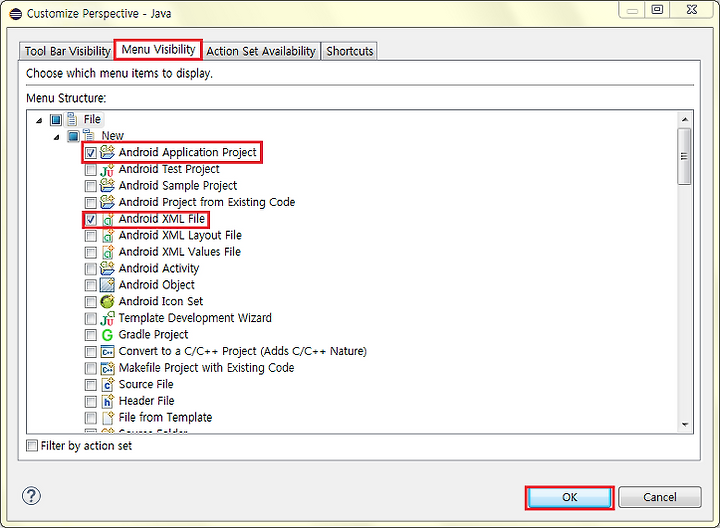Image resolution: width=720 pixels, height=528 pixels.
Task: Click the Android Activity icon
Action: pyautogui.click(x=107, y=268)
